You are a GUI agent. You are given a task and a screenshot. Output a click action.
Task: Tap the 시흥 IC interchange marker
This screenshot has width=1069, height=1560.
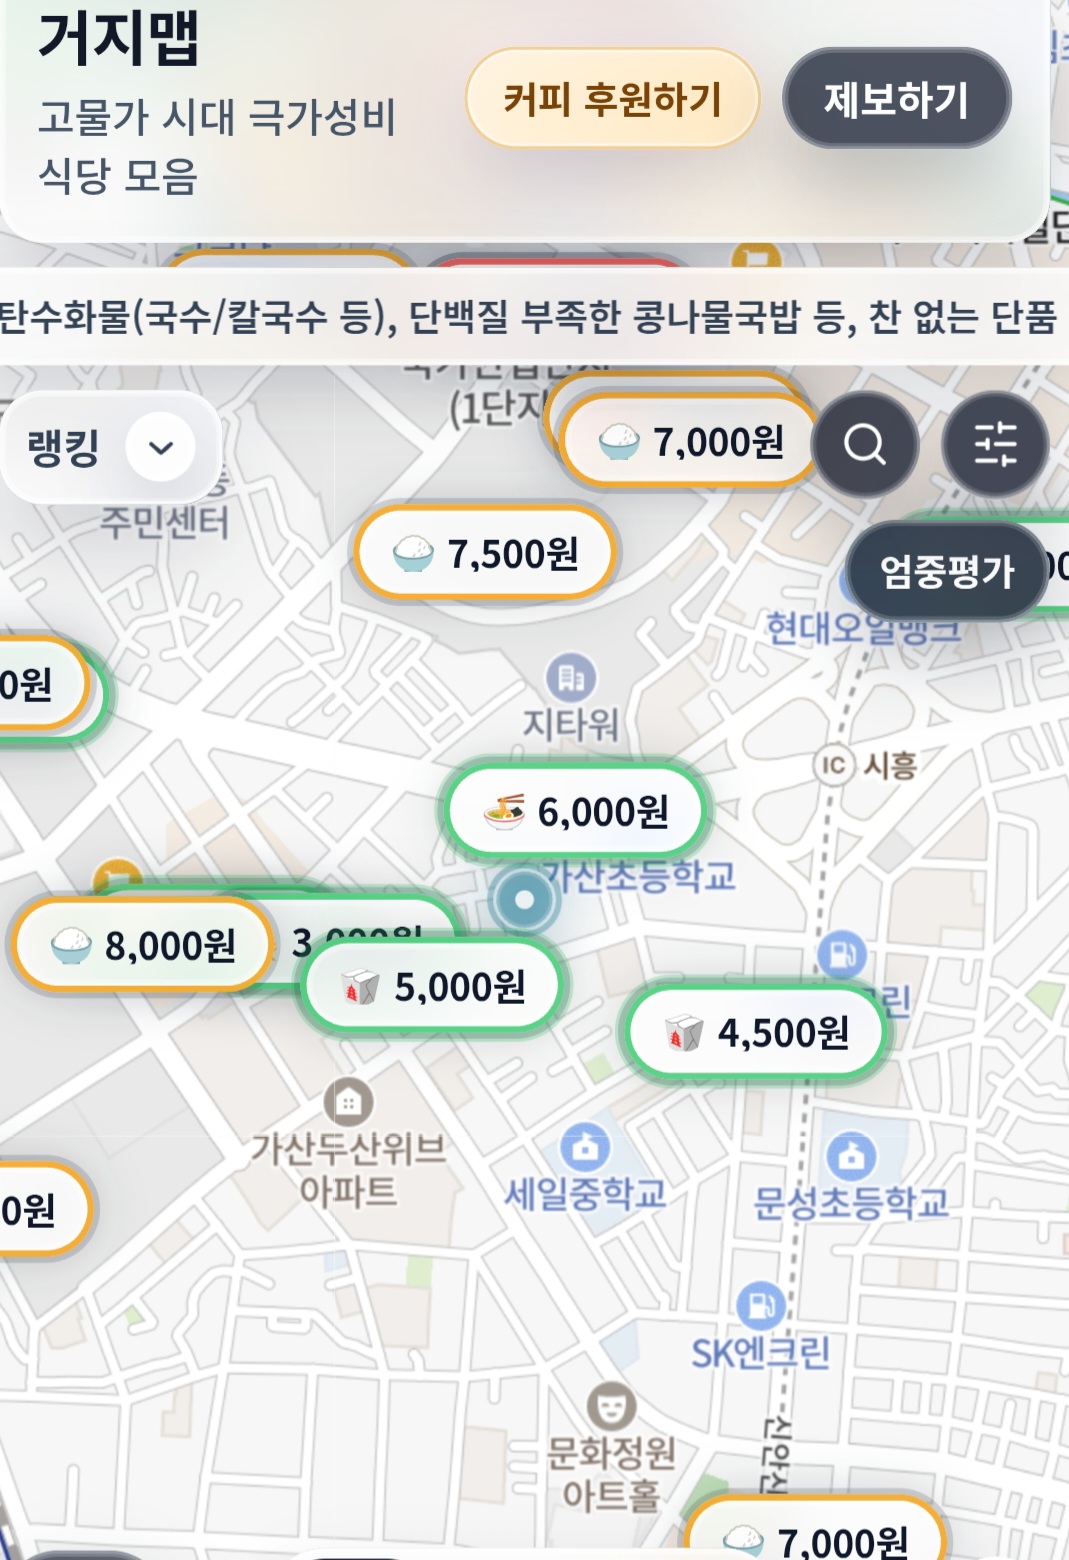coord(833,766)
